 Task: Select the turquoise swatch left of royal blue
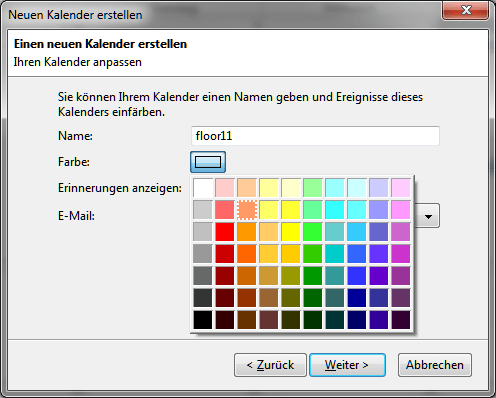(335, 254)
